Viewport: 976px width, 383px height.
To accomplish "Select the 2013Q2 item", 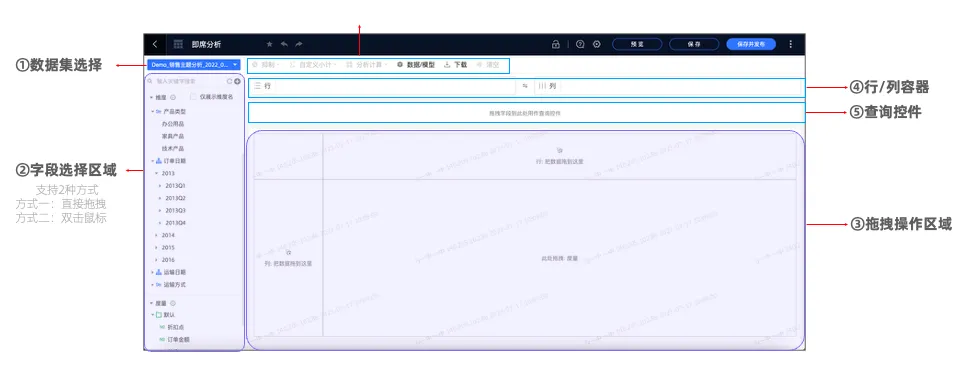I will tap(176, 198).
